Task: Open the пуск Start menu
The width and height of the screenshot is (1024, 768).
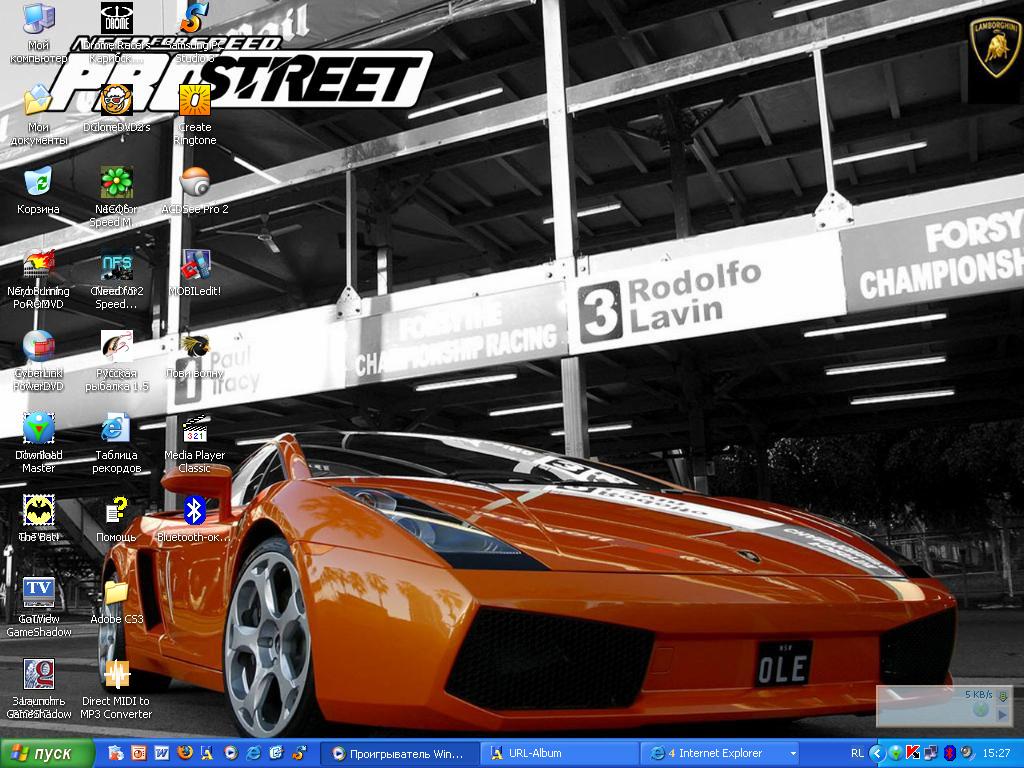Action: click(x=47, y=754)
